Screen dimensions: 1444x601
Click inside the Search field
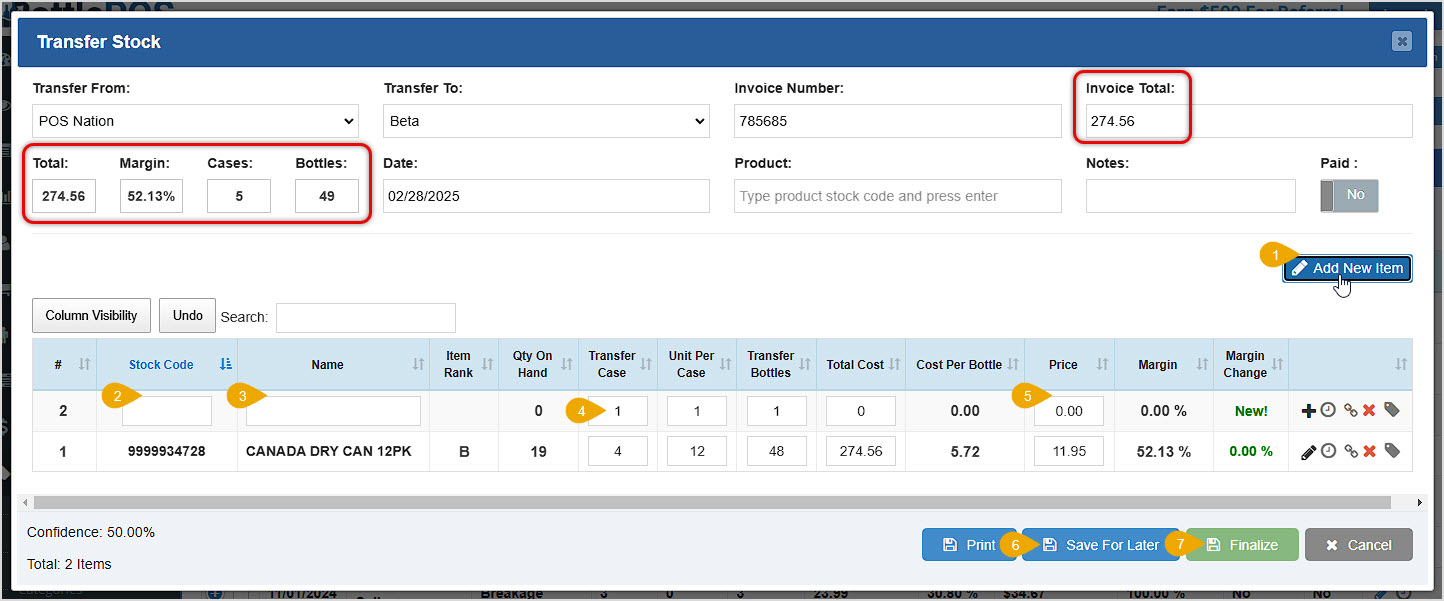point(365,317)
